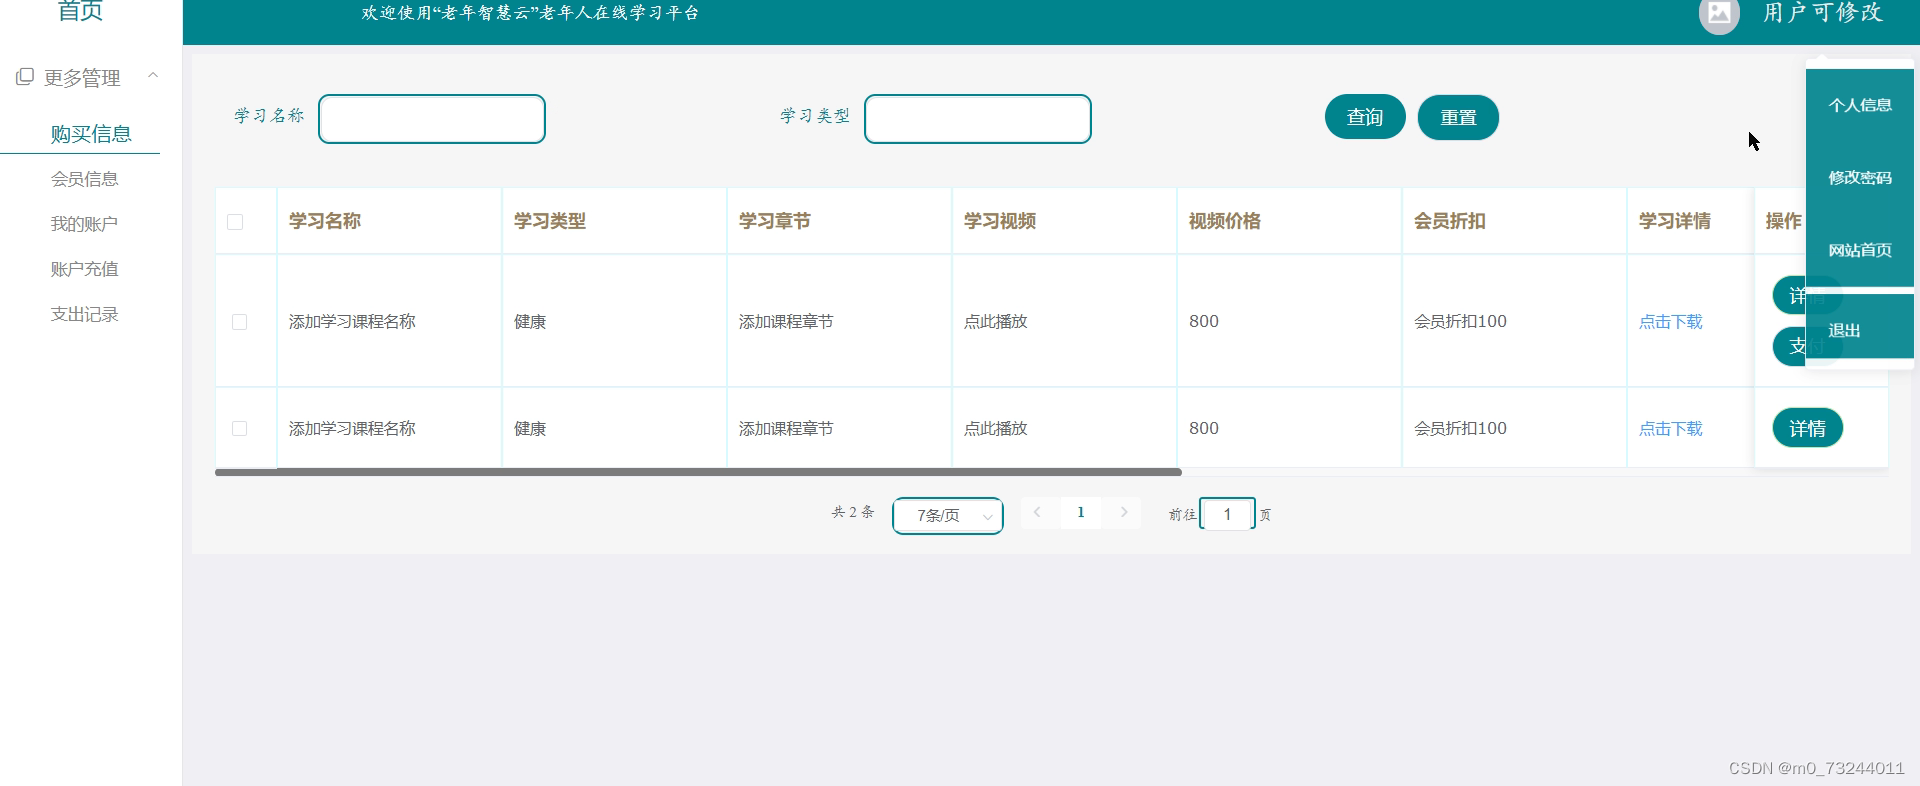Click 添加学习课程名称 in the second row

click(x=352, y=428)
